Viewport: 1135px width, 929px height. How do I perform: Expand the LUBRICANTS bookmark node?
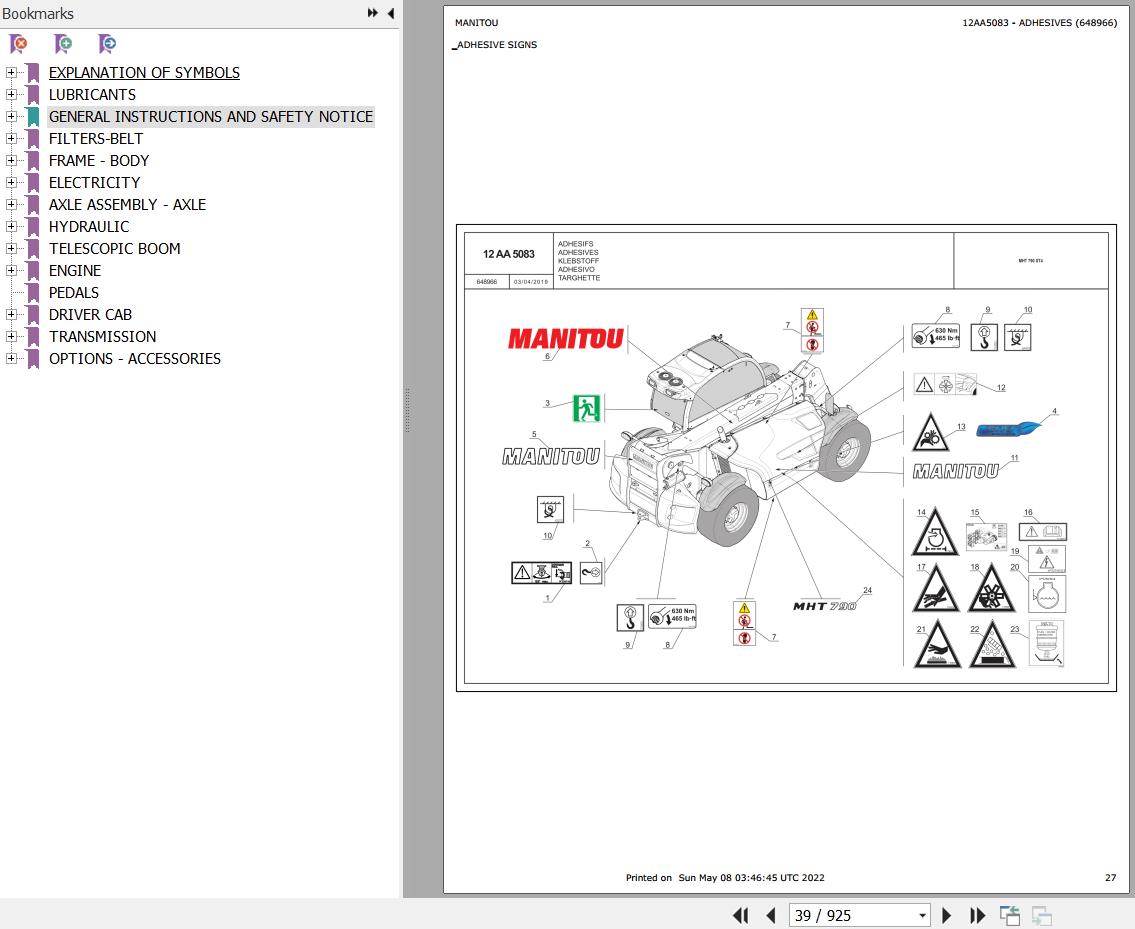tap(11, 95)
